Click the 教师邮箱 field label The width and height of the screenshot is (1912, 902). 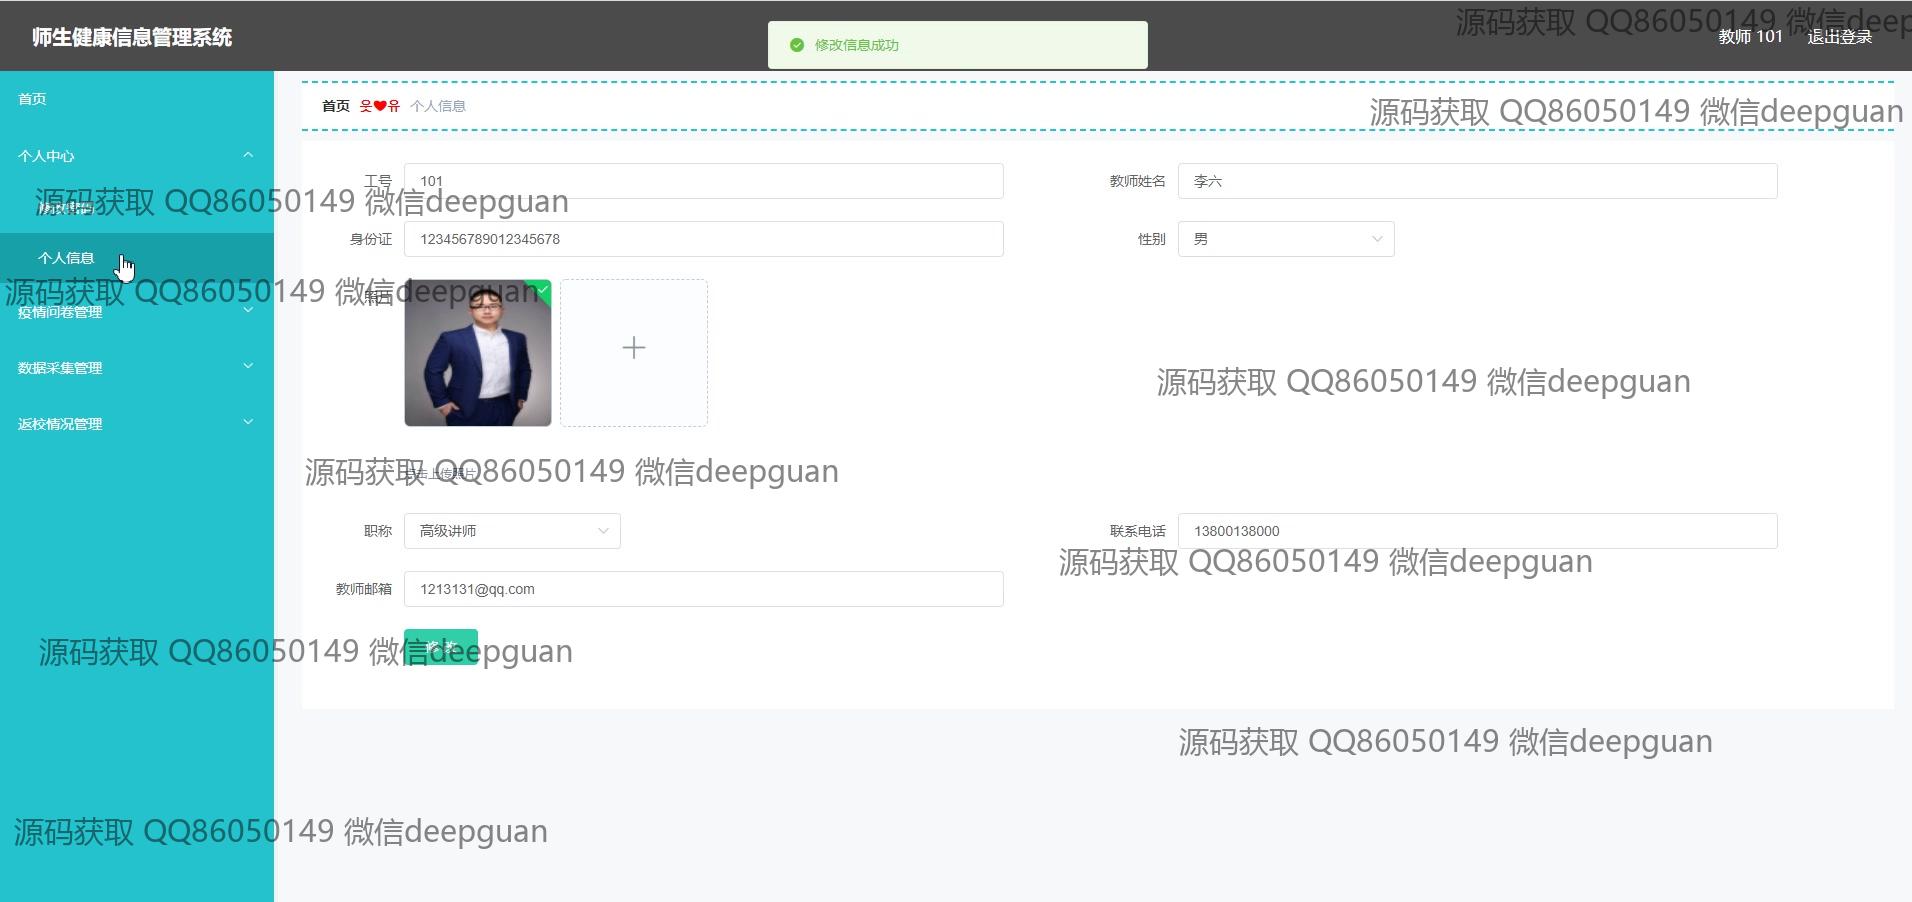pos(364,589)
